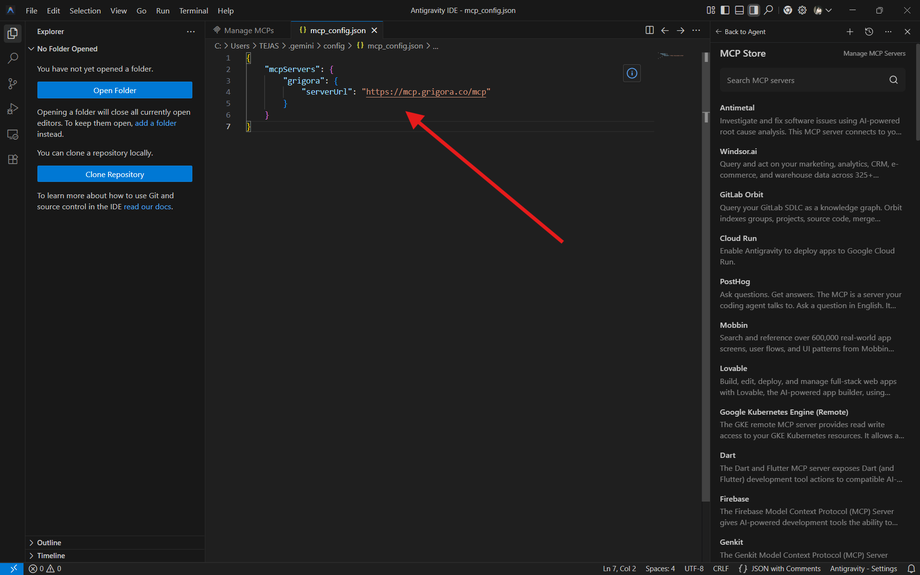Open remote window indicator in status bar
This screenshot has width=920, height=575.
pyautogui.click(x=12, y=569)
